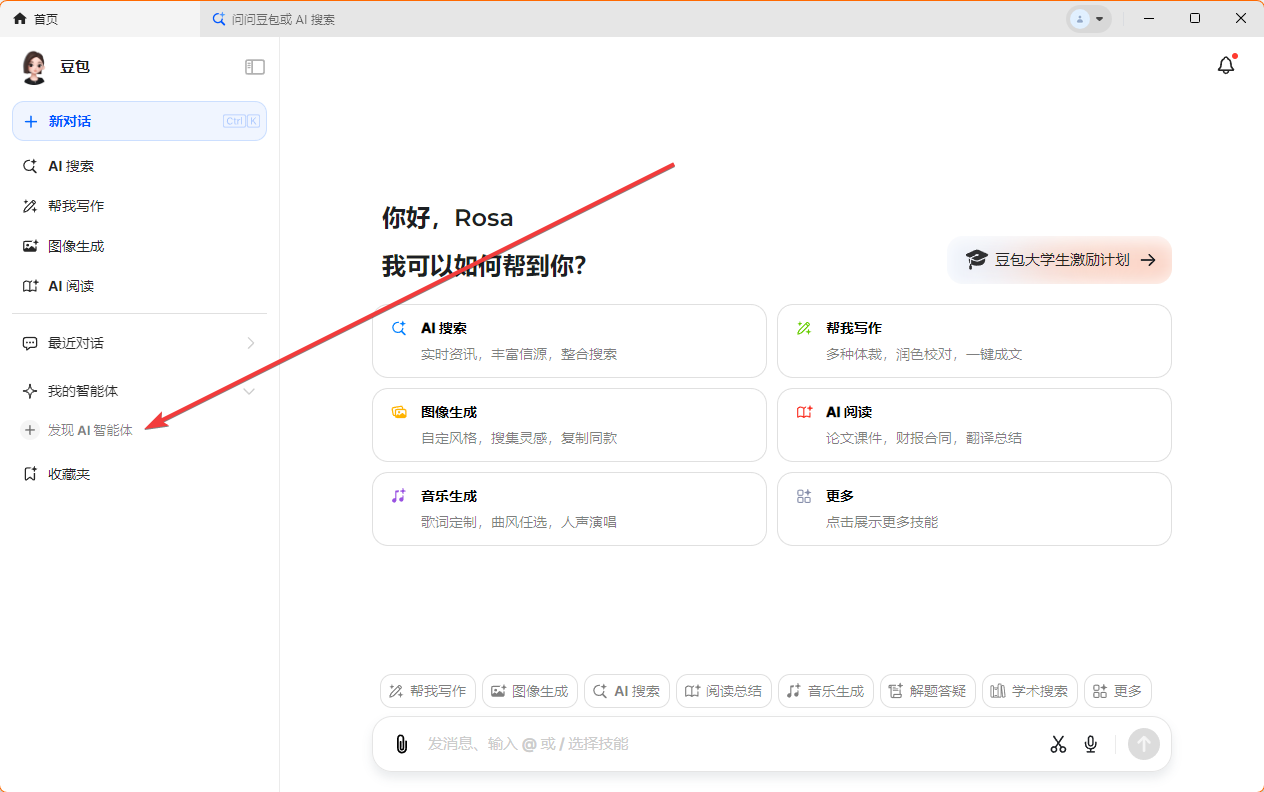Image resolution: width=1264 pixels, height=792 pixels.
Task: Click the send message arrow icon
Action: (1143, 744)
